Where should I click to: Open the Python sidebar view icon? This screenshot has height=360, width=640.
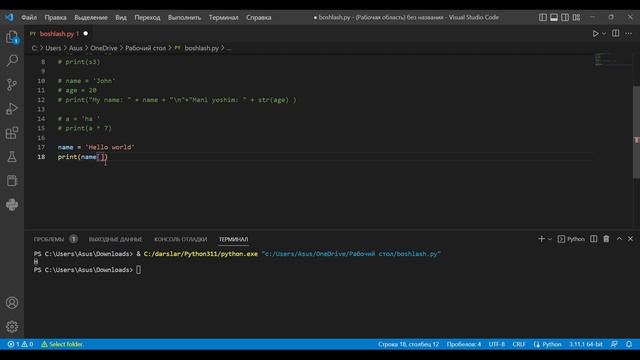[12, 204]
